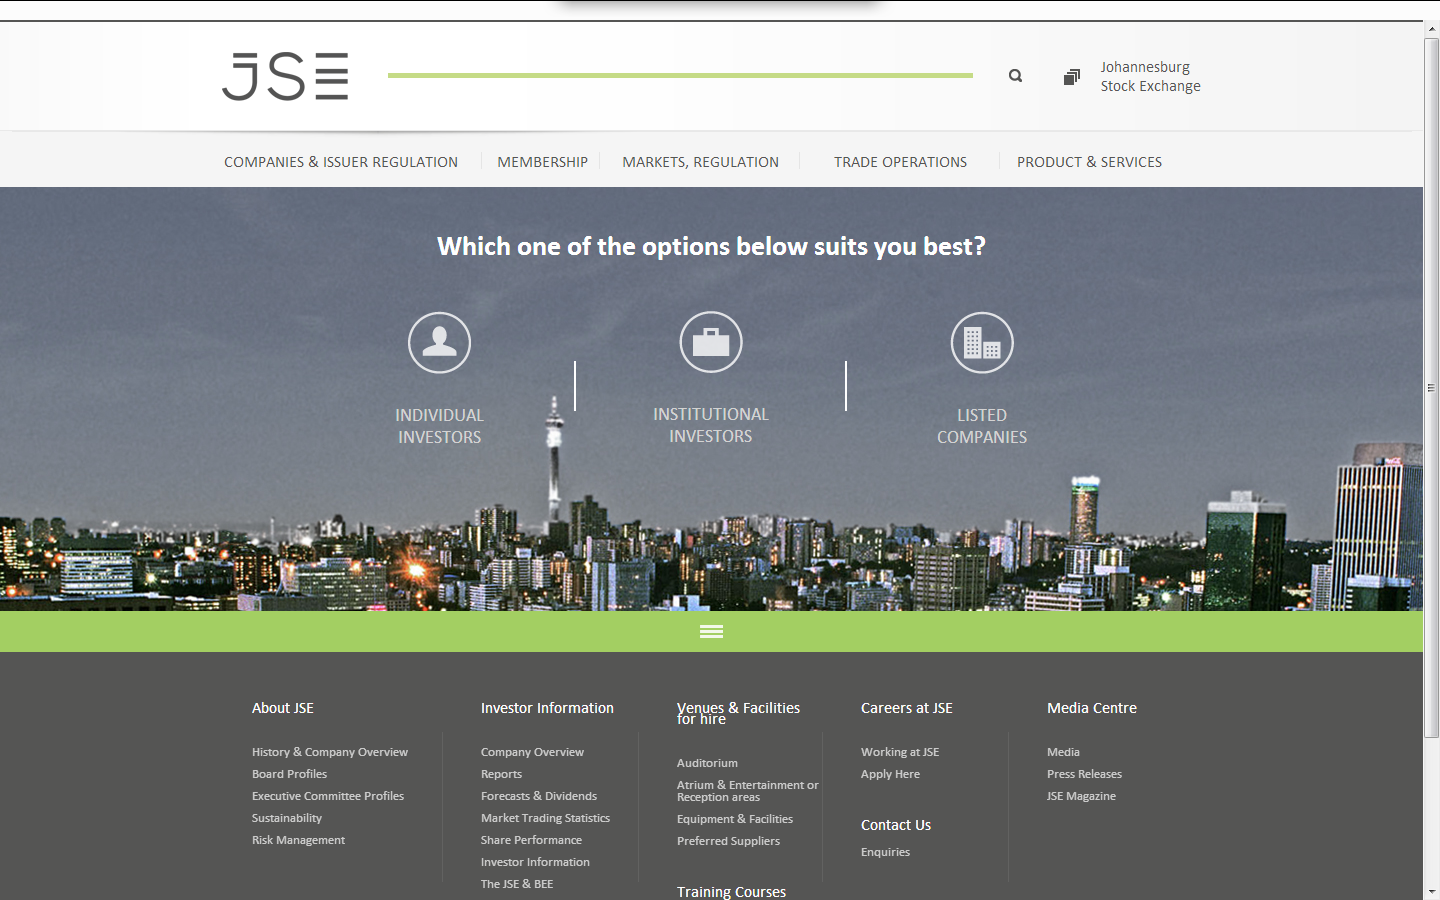
Task: Open the Risk Management link
Action: [x=298, y=840]
